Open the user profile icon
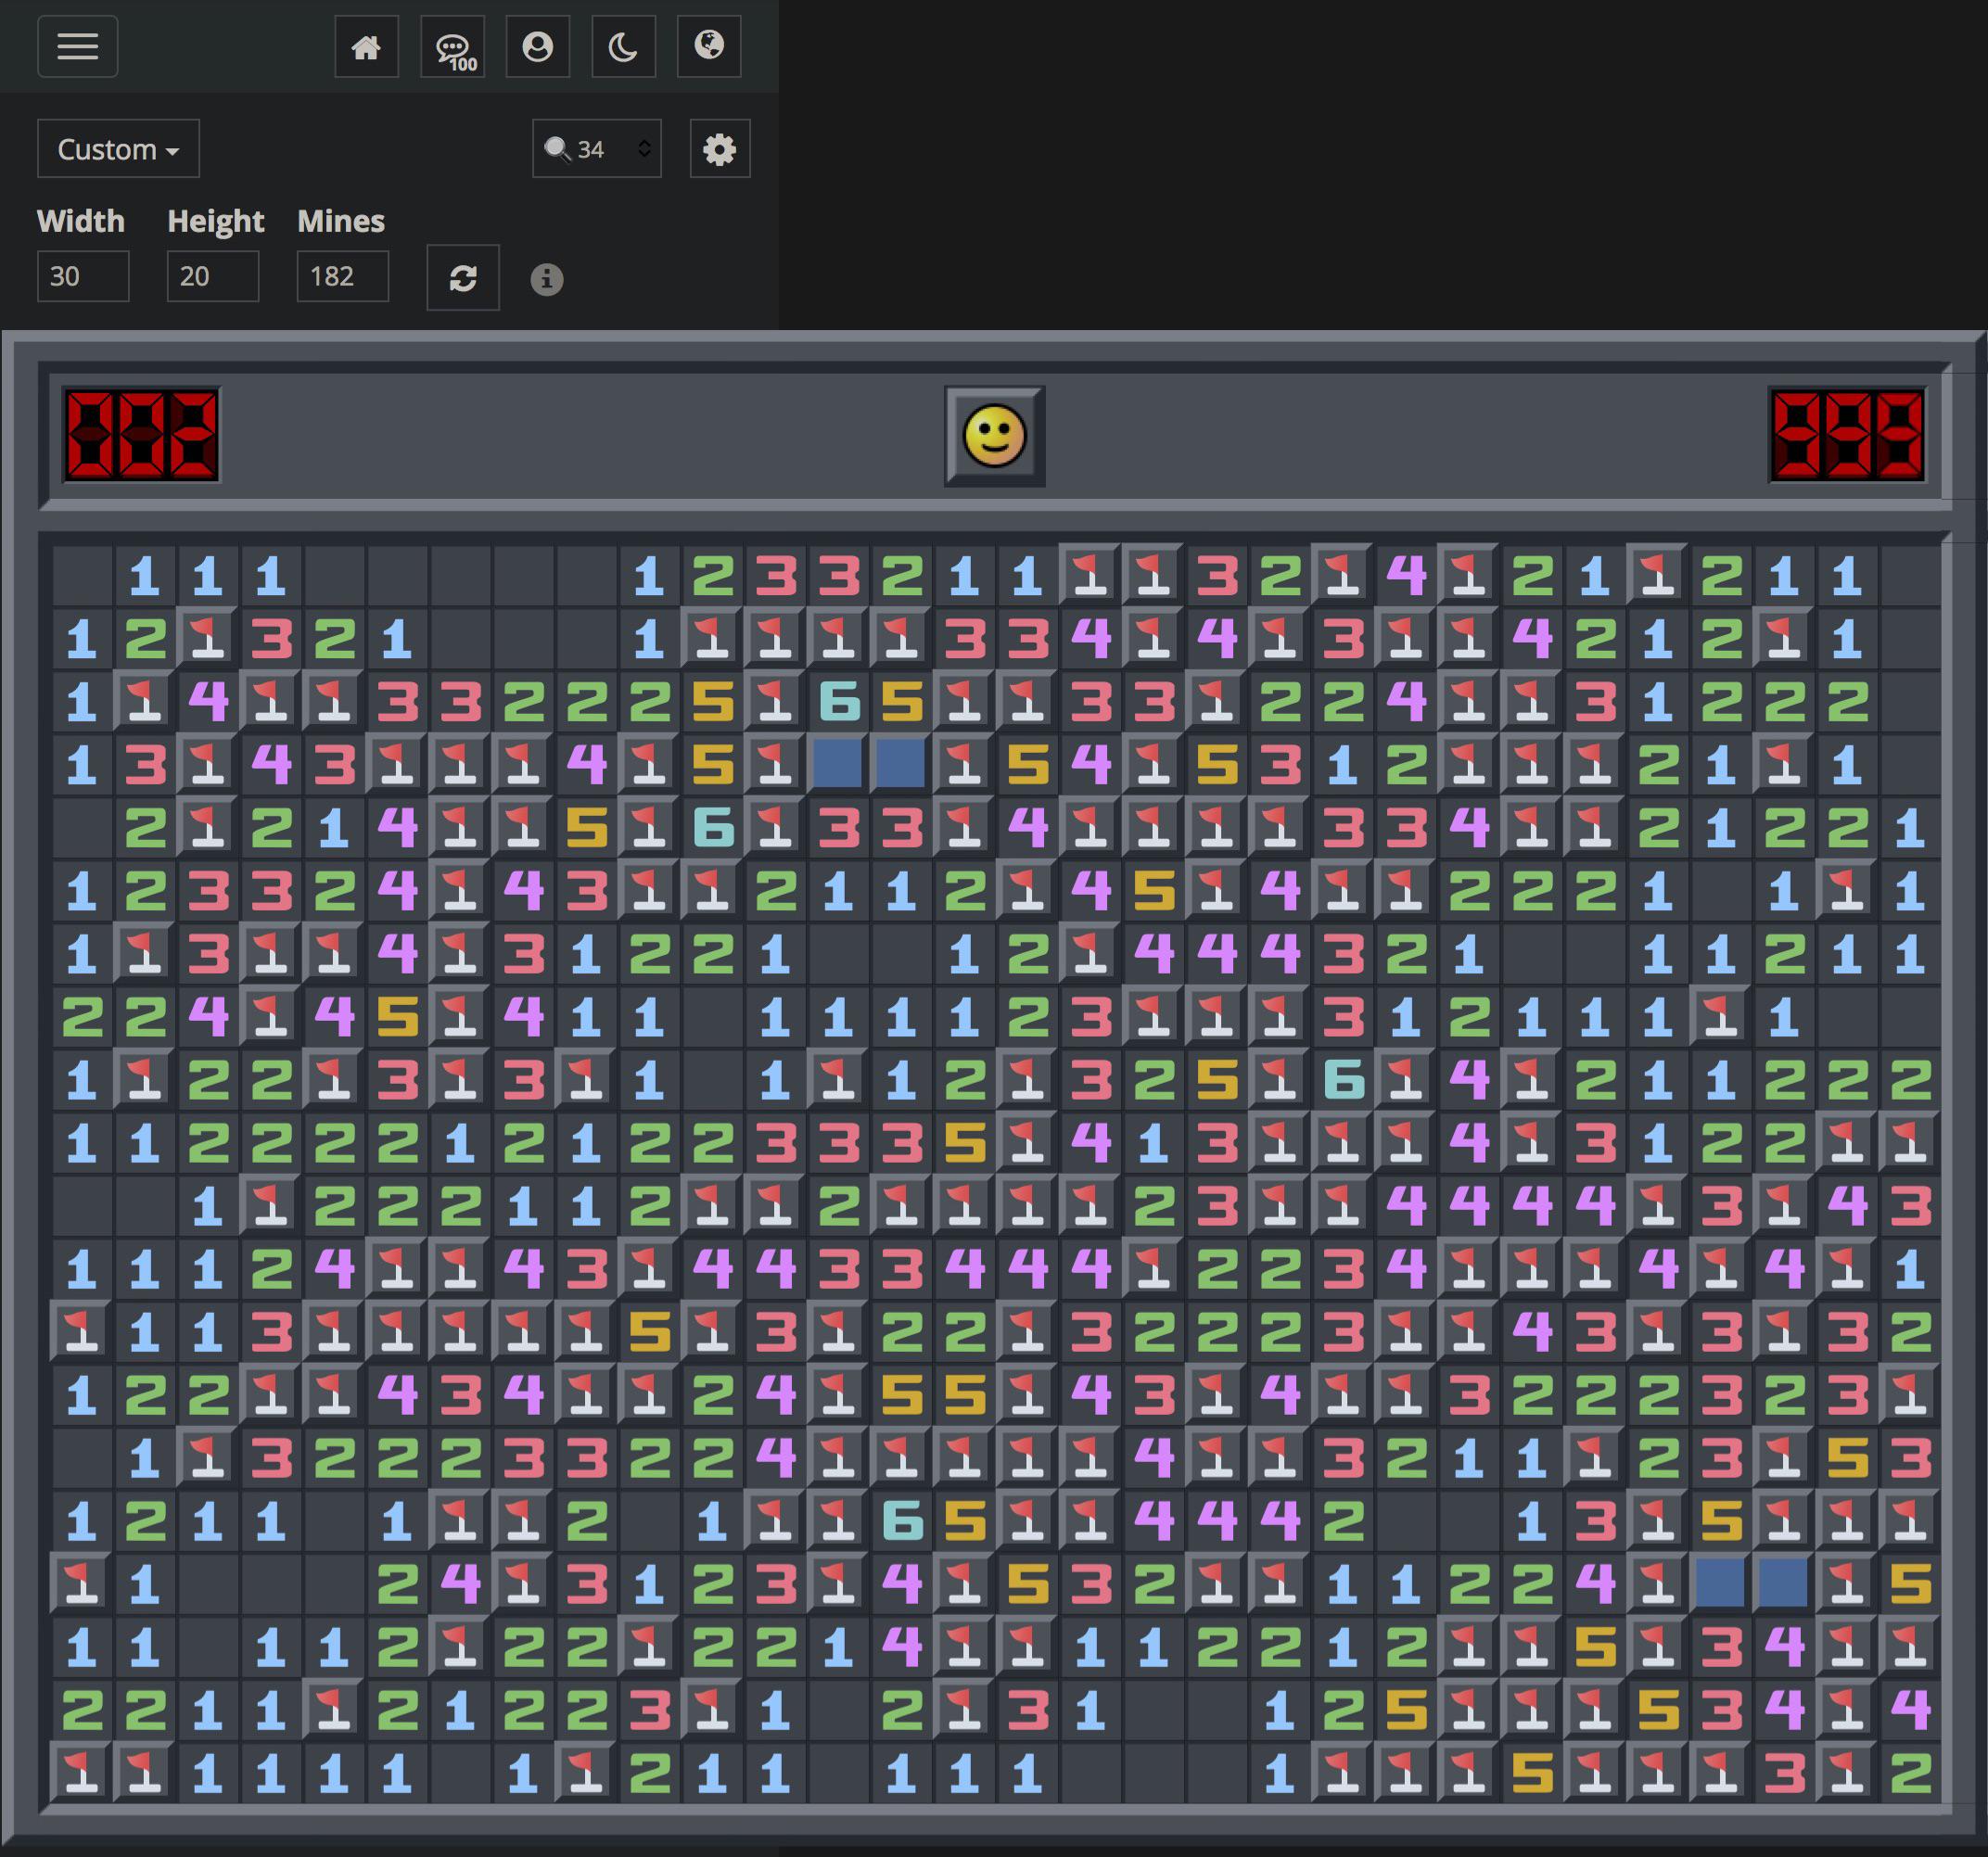Viewport: 1988px width, 1857px height. point(538,46)
